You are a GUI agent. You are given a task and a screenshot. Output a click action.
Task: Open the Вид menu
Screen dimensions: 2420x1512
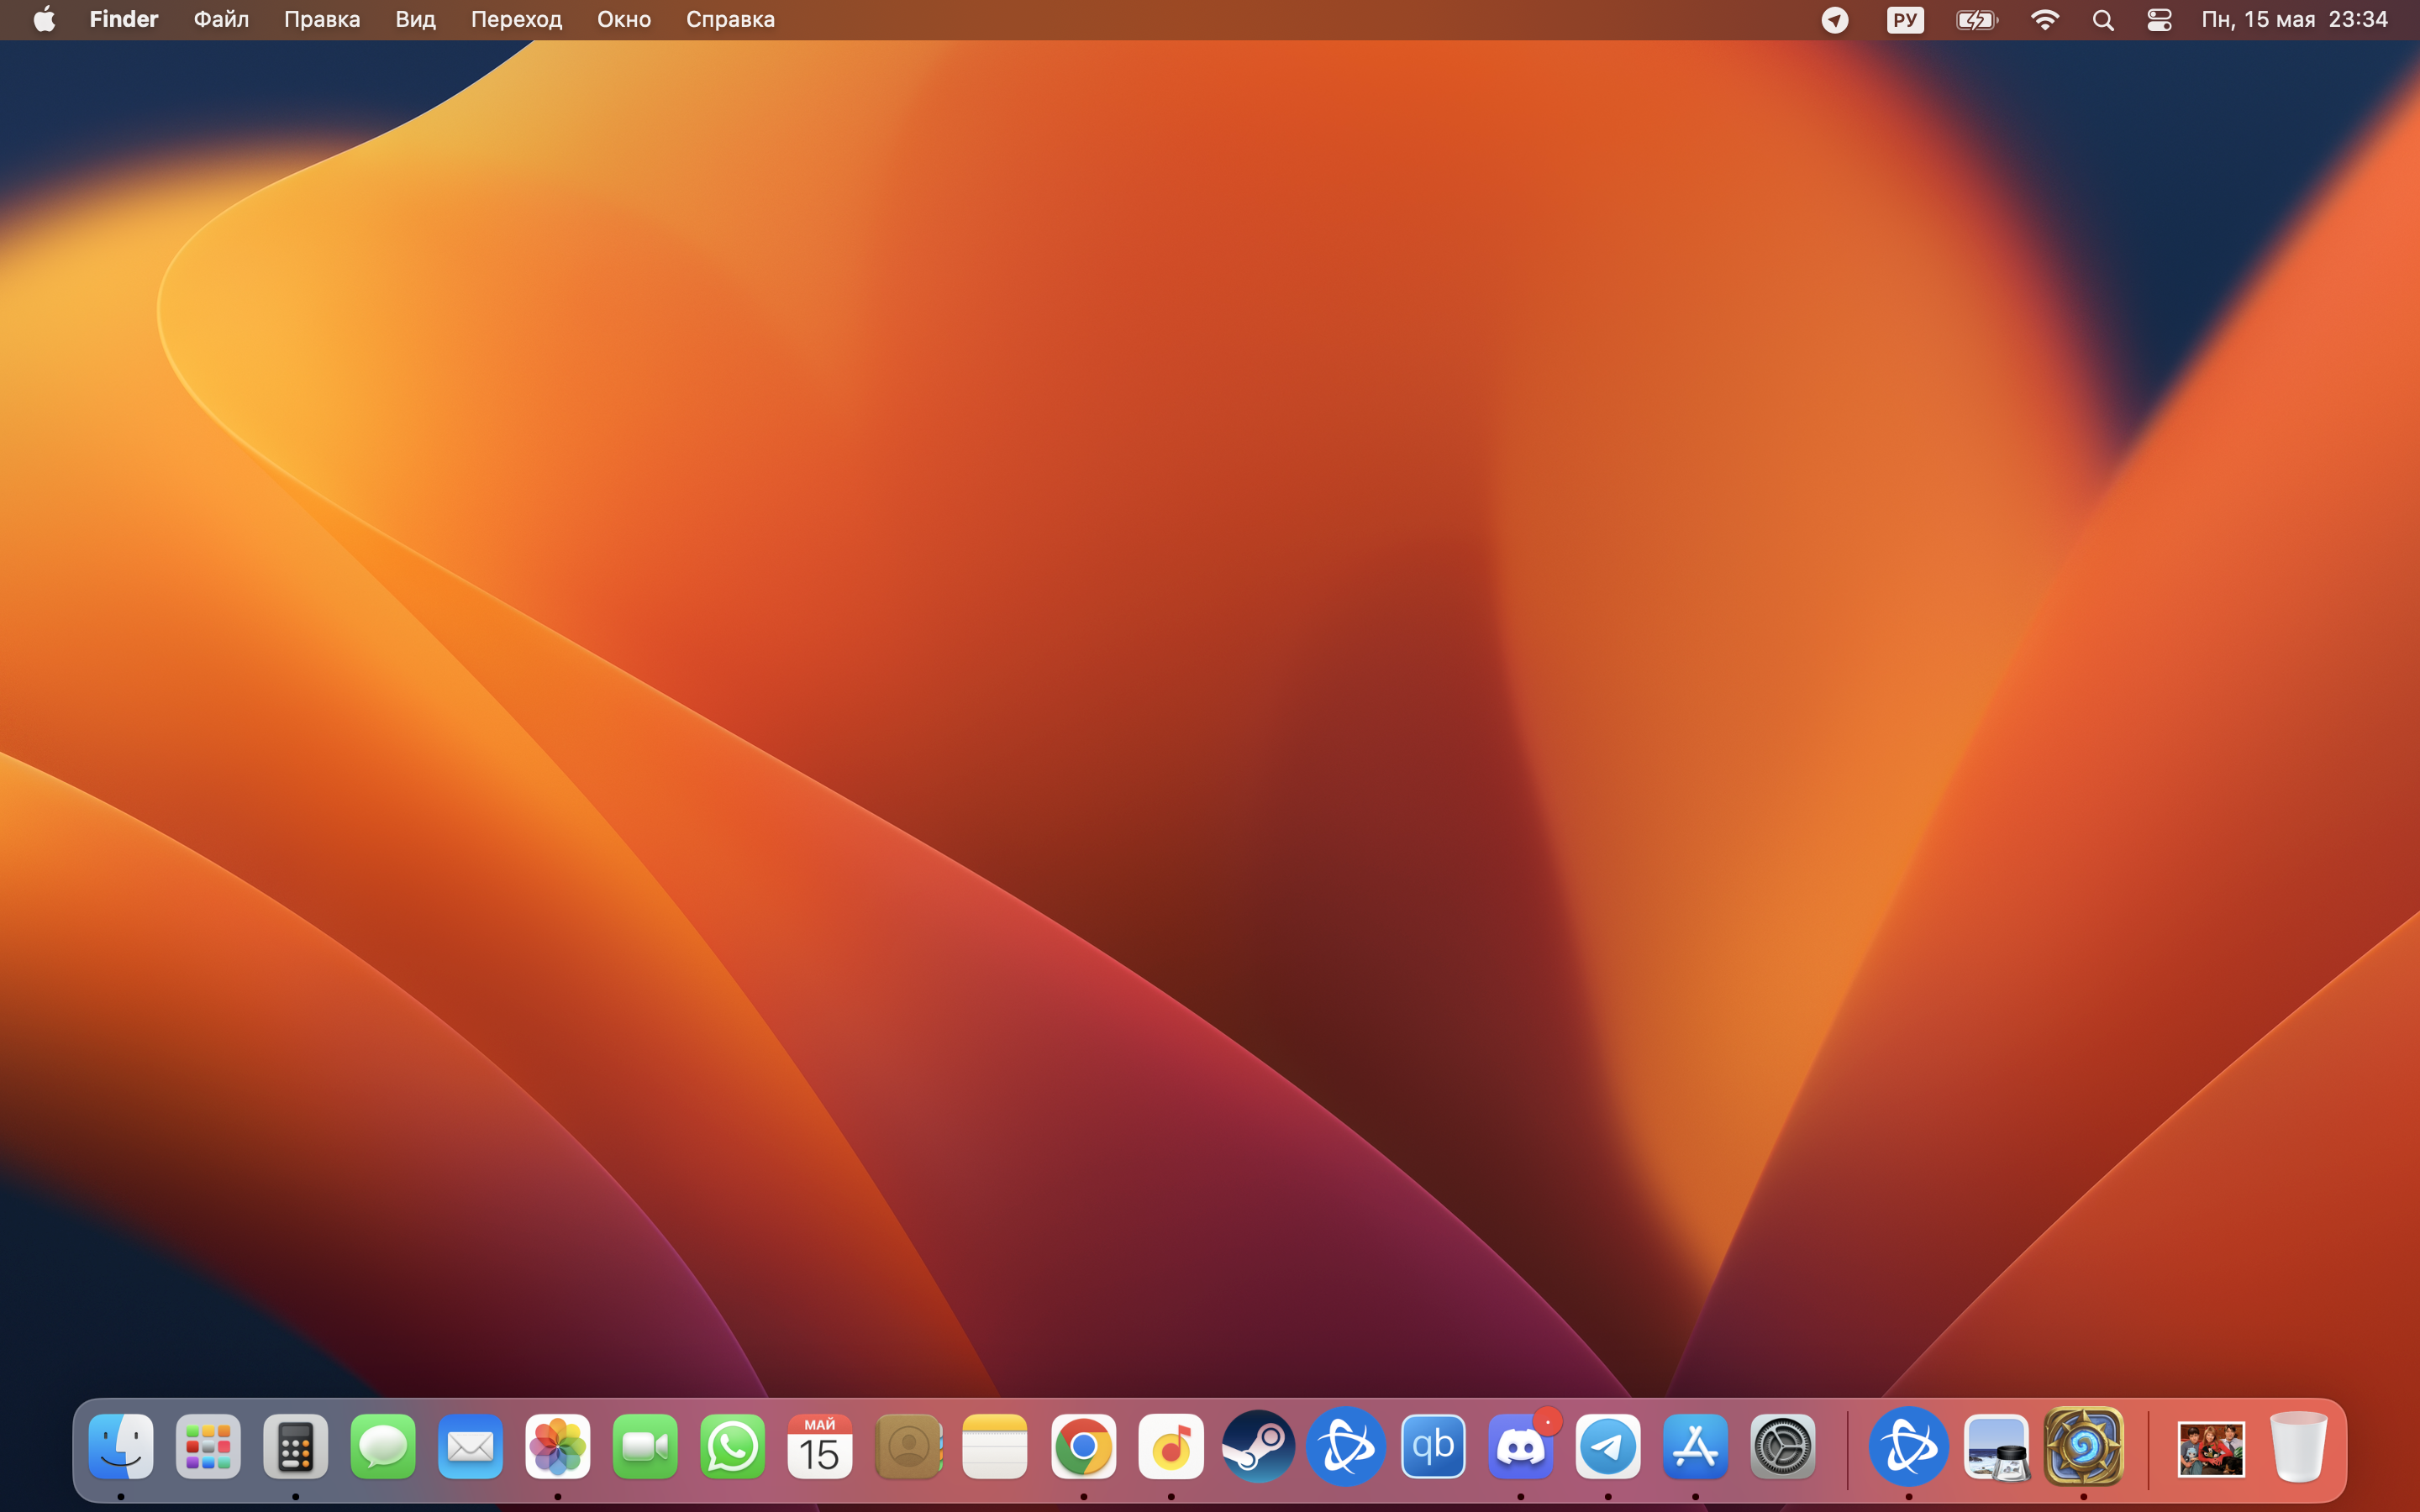(415, 19)
